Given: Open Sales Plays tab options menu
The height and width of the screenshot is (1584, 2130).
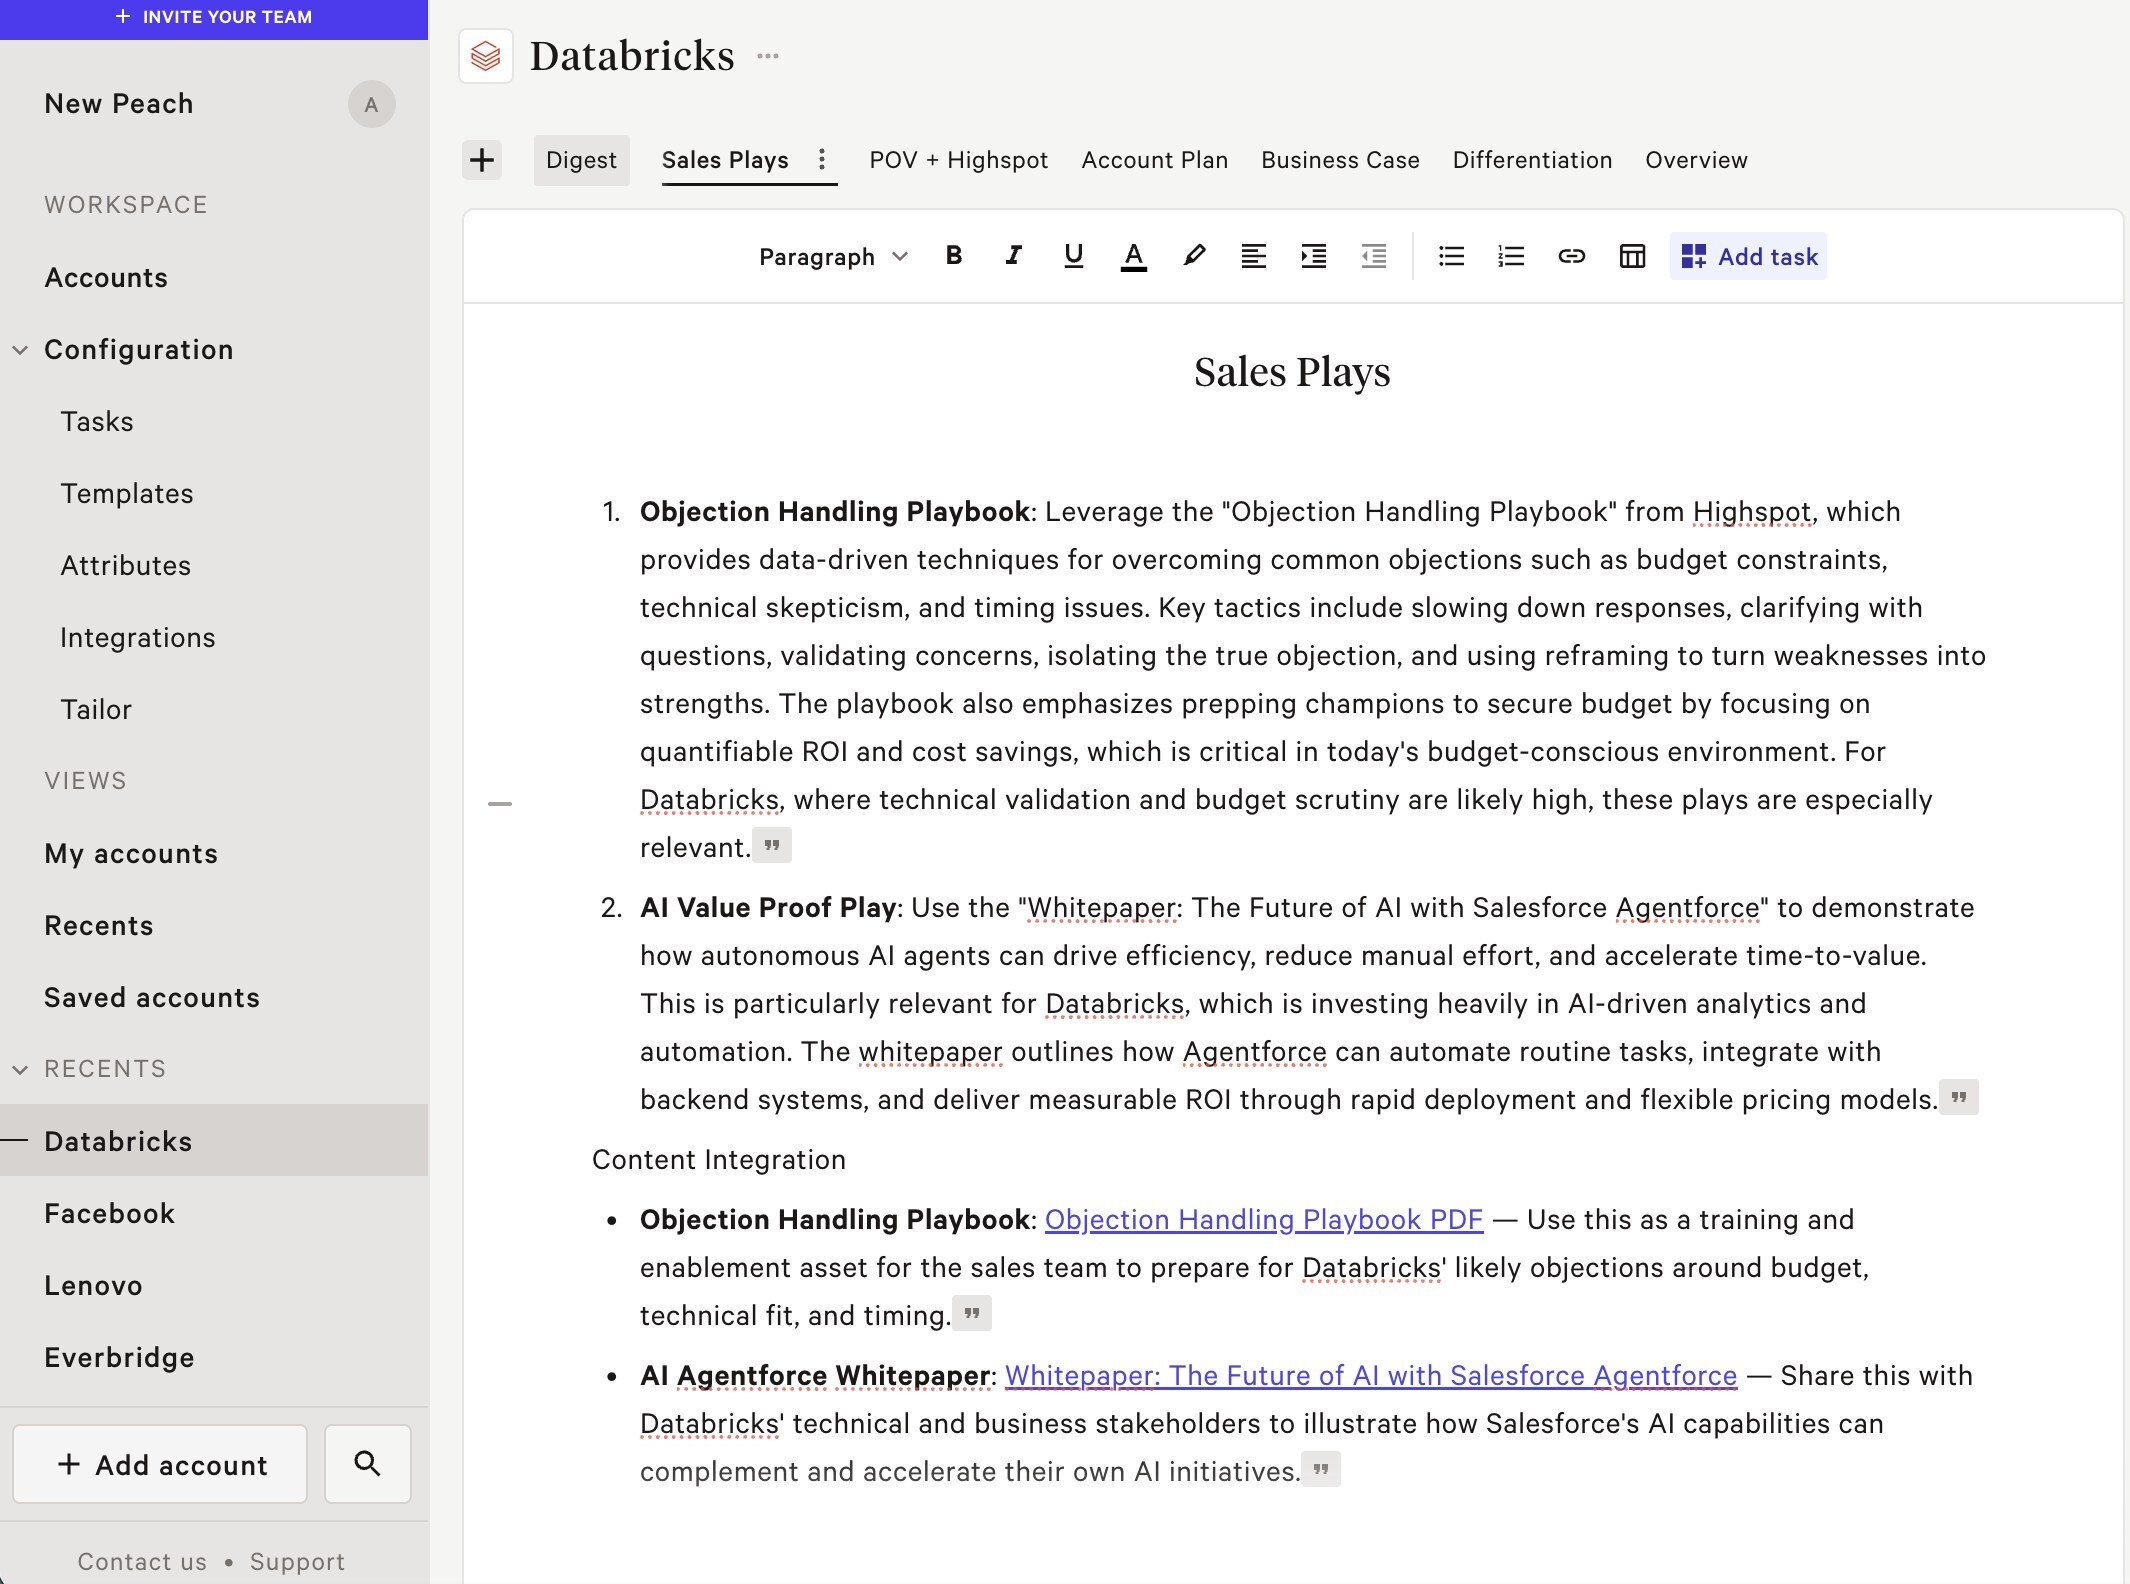Looking at the screenshot, I should pos(821,160).
